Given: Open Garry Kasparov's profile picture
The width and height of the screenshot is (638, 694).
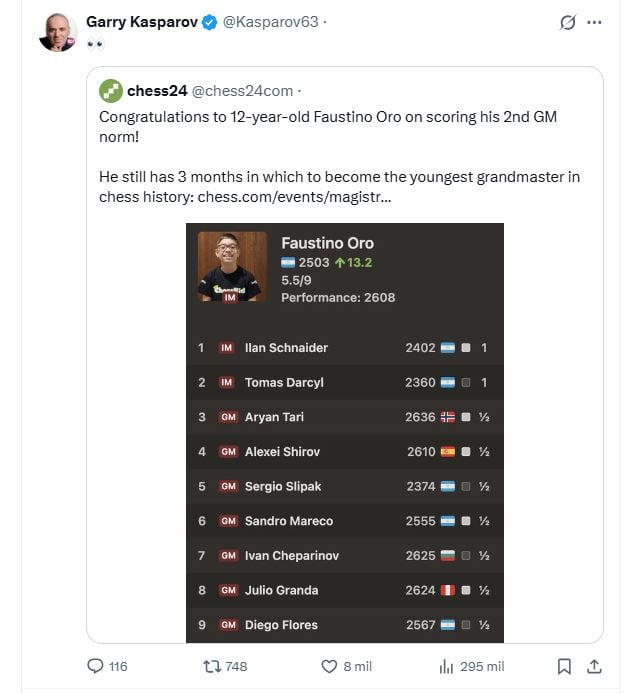Looking at the screenshot, I should click(x=58, y=33).
